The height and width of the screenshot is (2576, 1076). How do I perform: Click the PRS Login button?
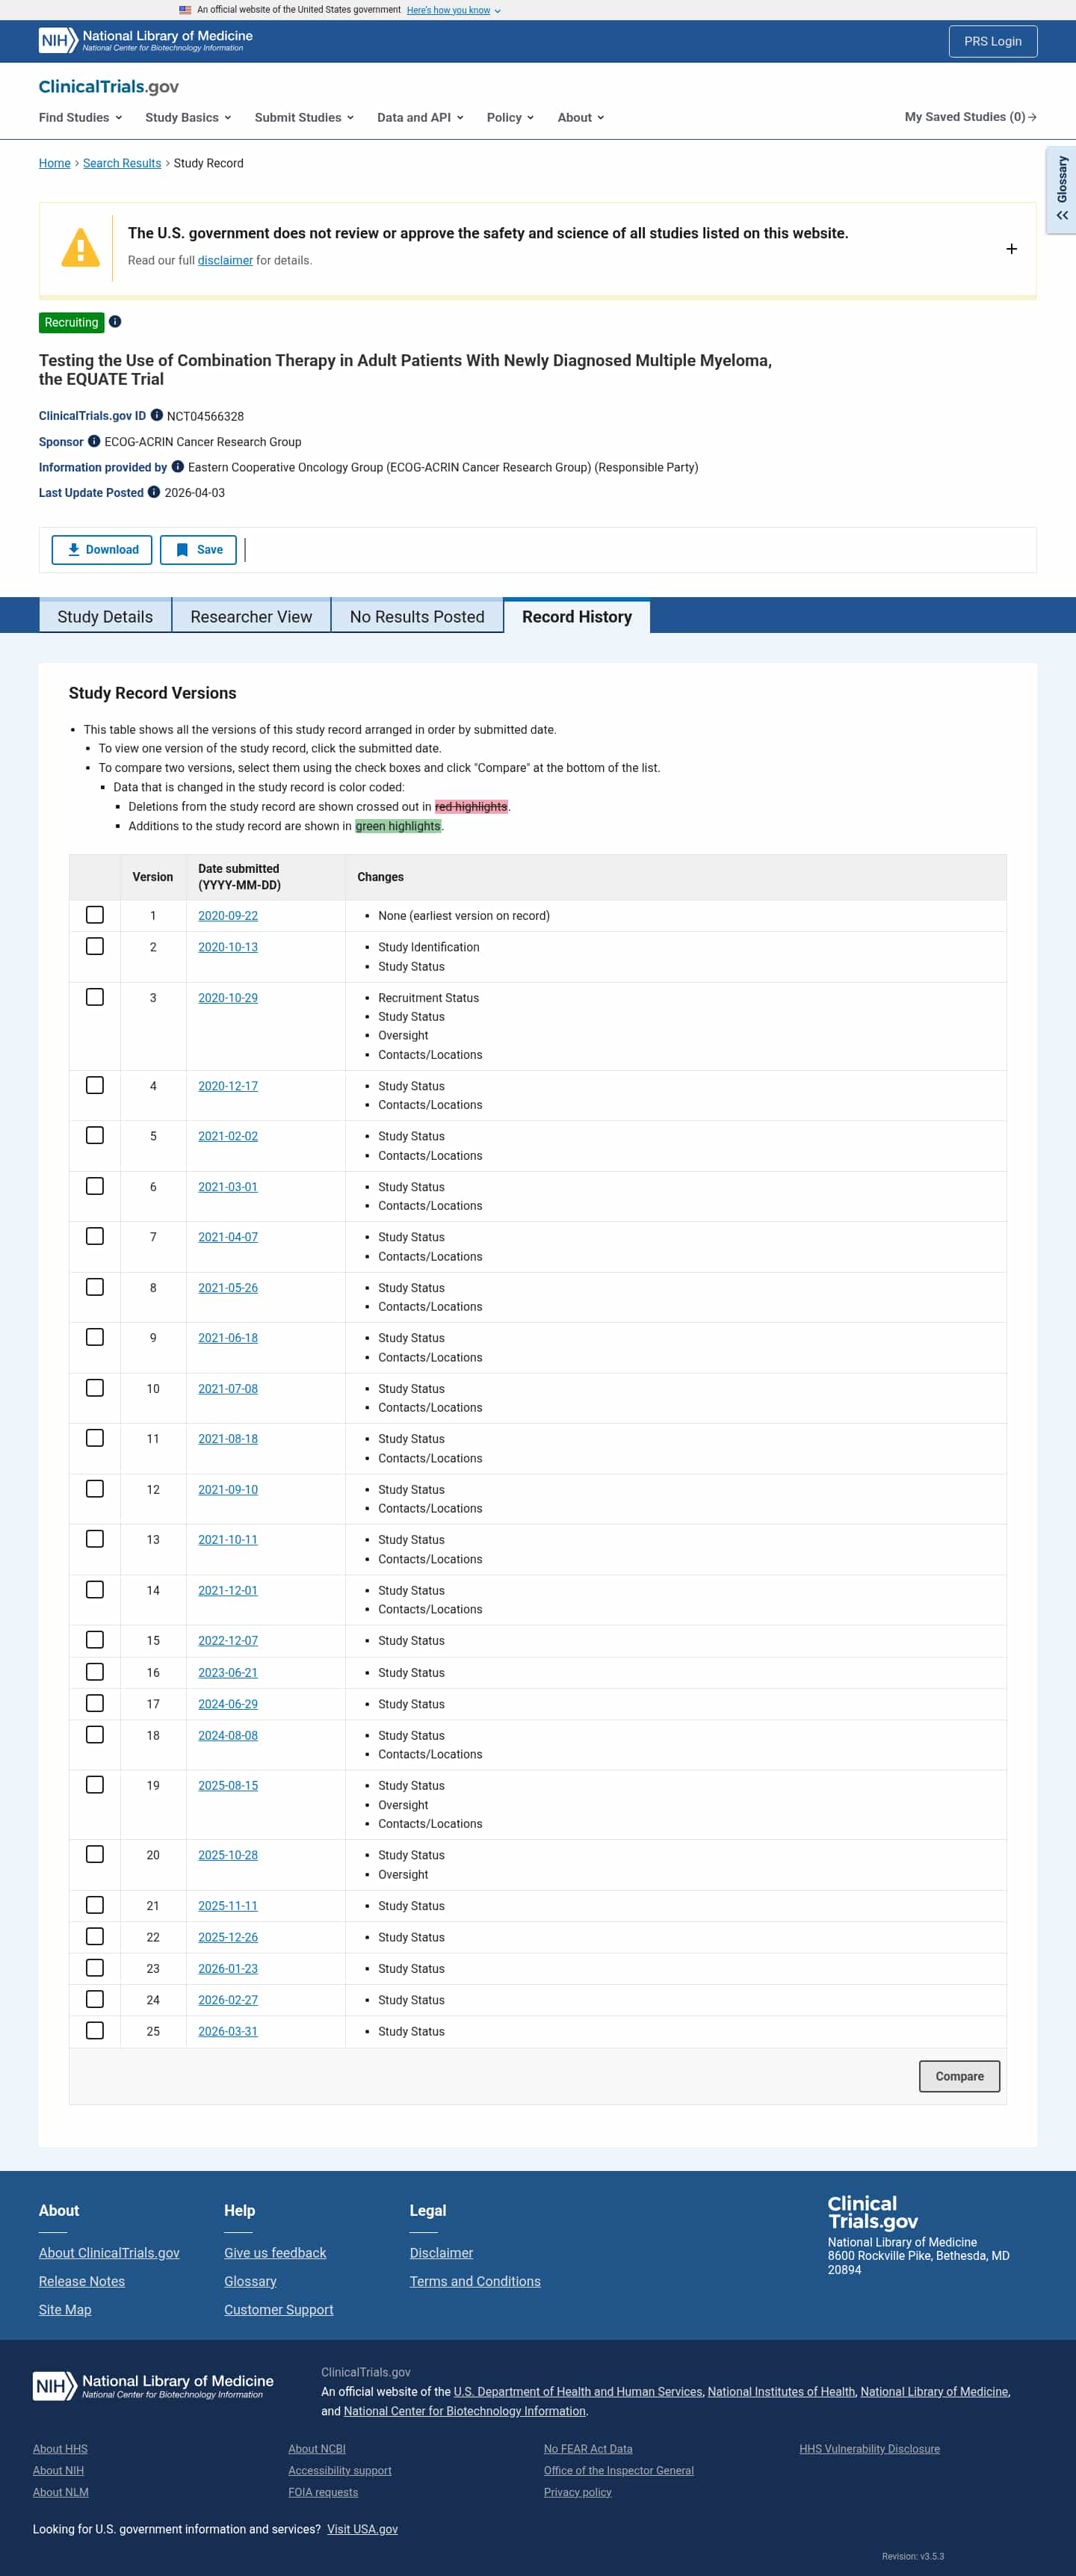(x=992, y=42)
